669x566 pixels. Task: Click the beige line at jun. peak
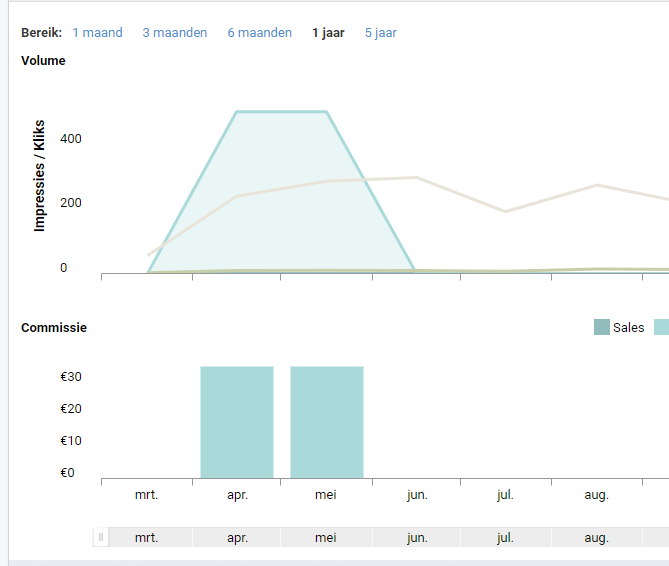[x=416, y=177]
